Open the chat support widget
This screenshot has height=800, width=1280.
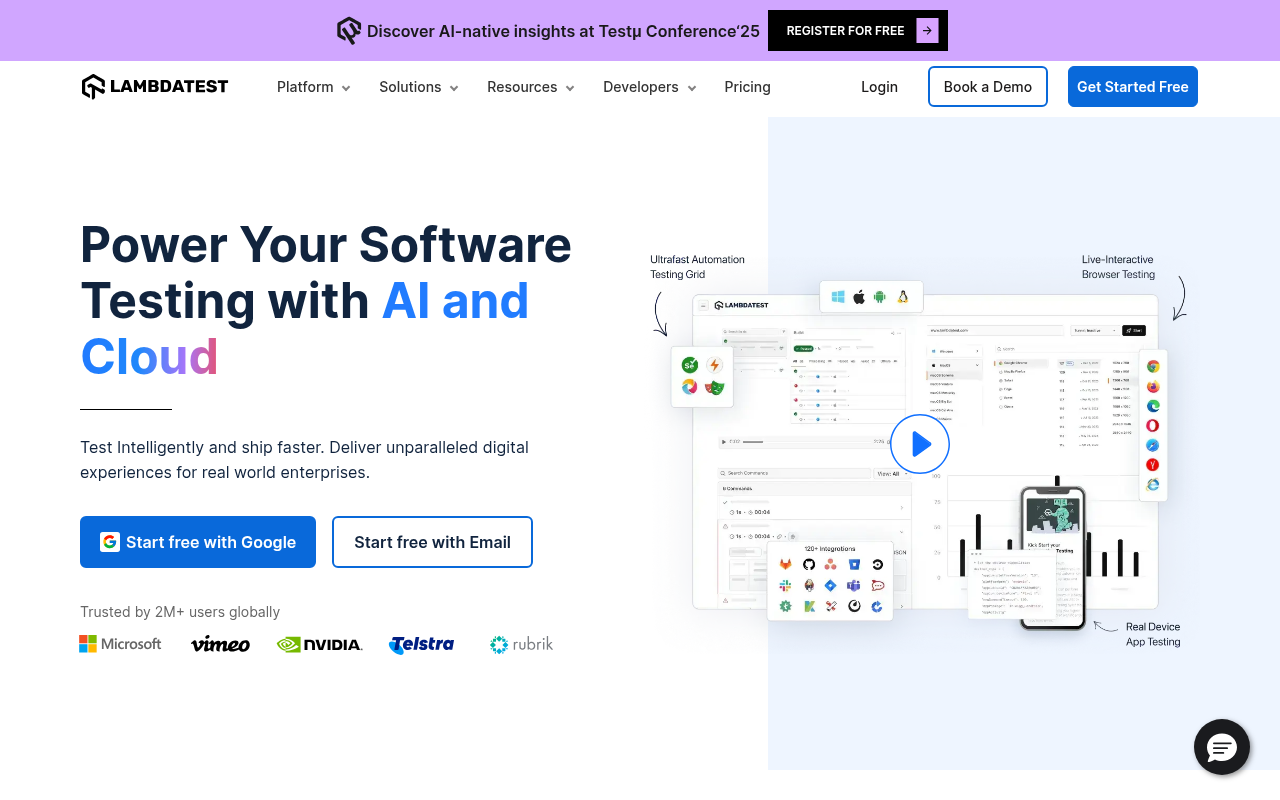[1221, 747]
